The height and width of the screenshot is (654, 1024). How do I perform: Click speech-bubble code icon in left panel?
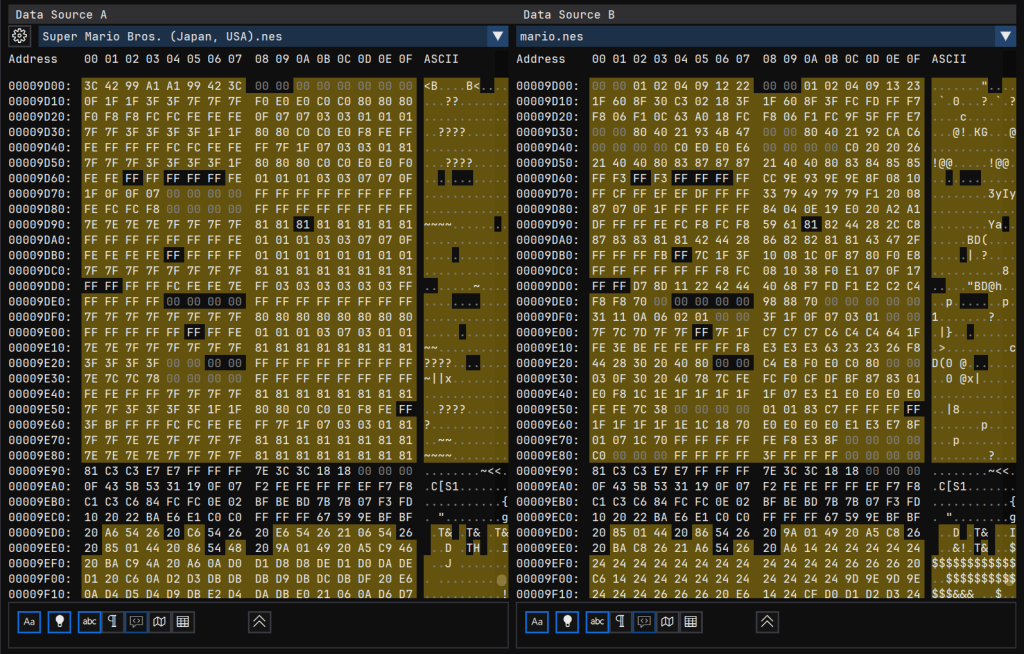tap(136, 621)
